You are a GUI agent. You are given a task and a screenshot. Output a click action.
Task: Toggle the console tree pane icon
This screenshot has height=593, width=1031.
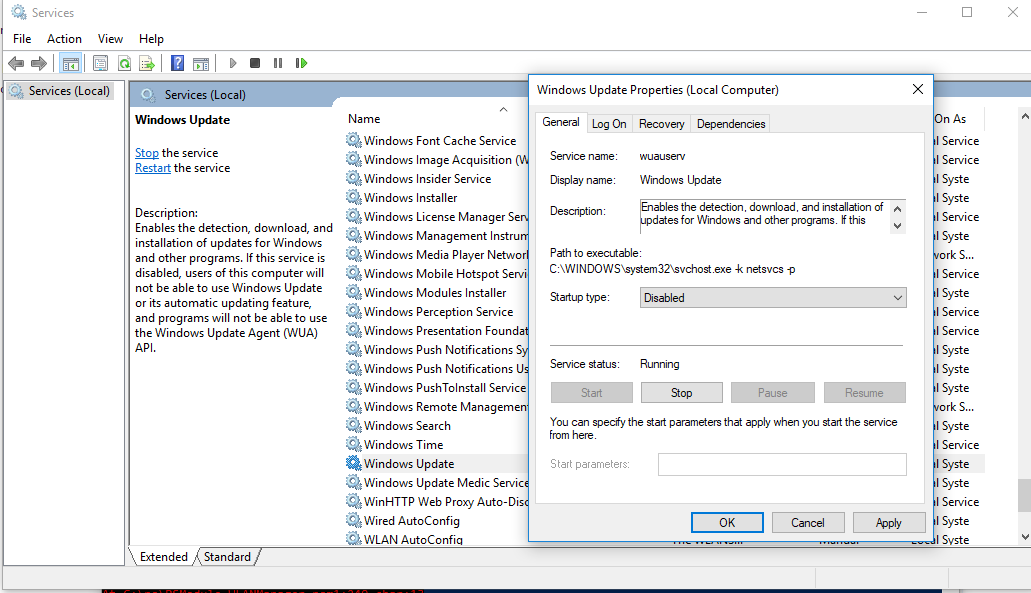tap(70, 63)
